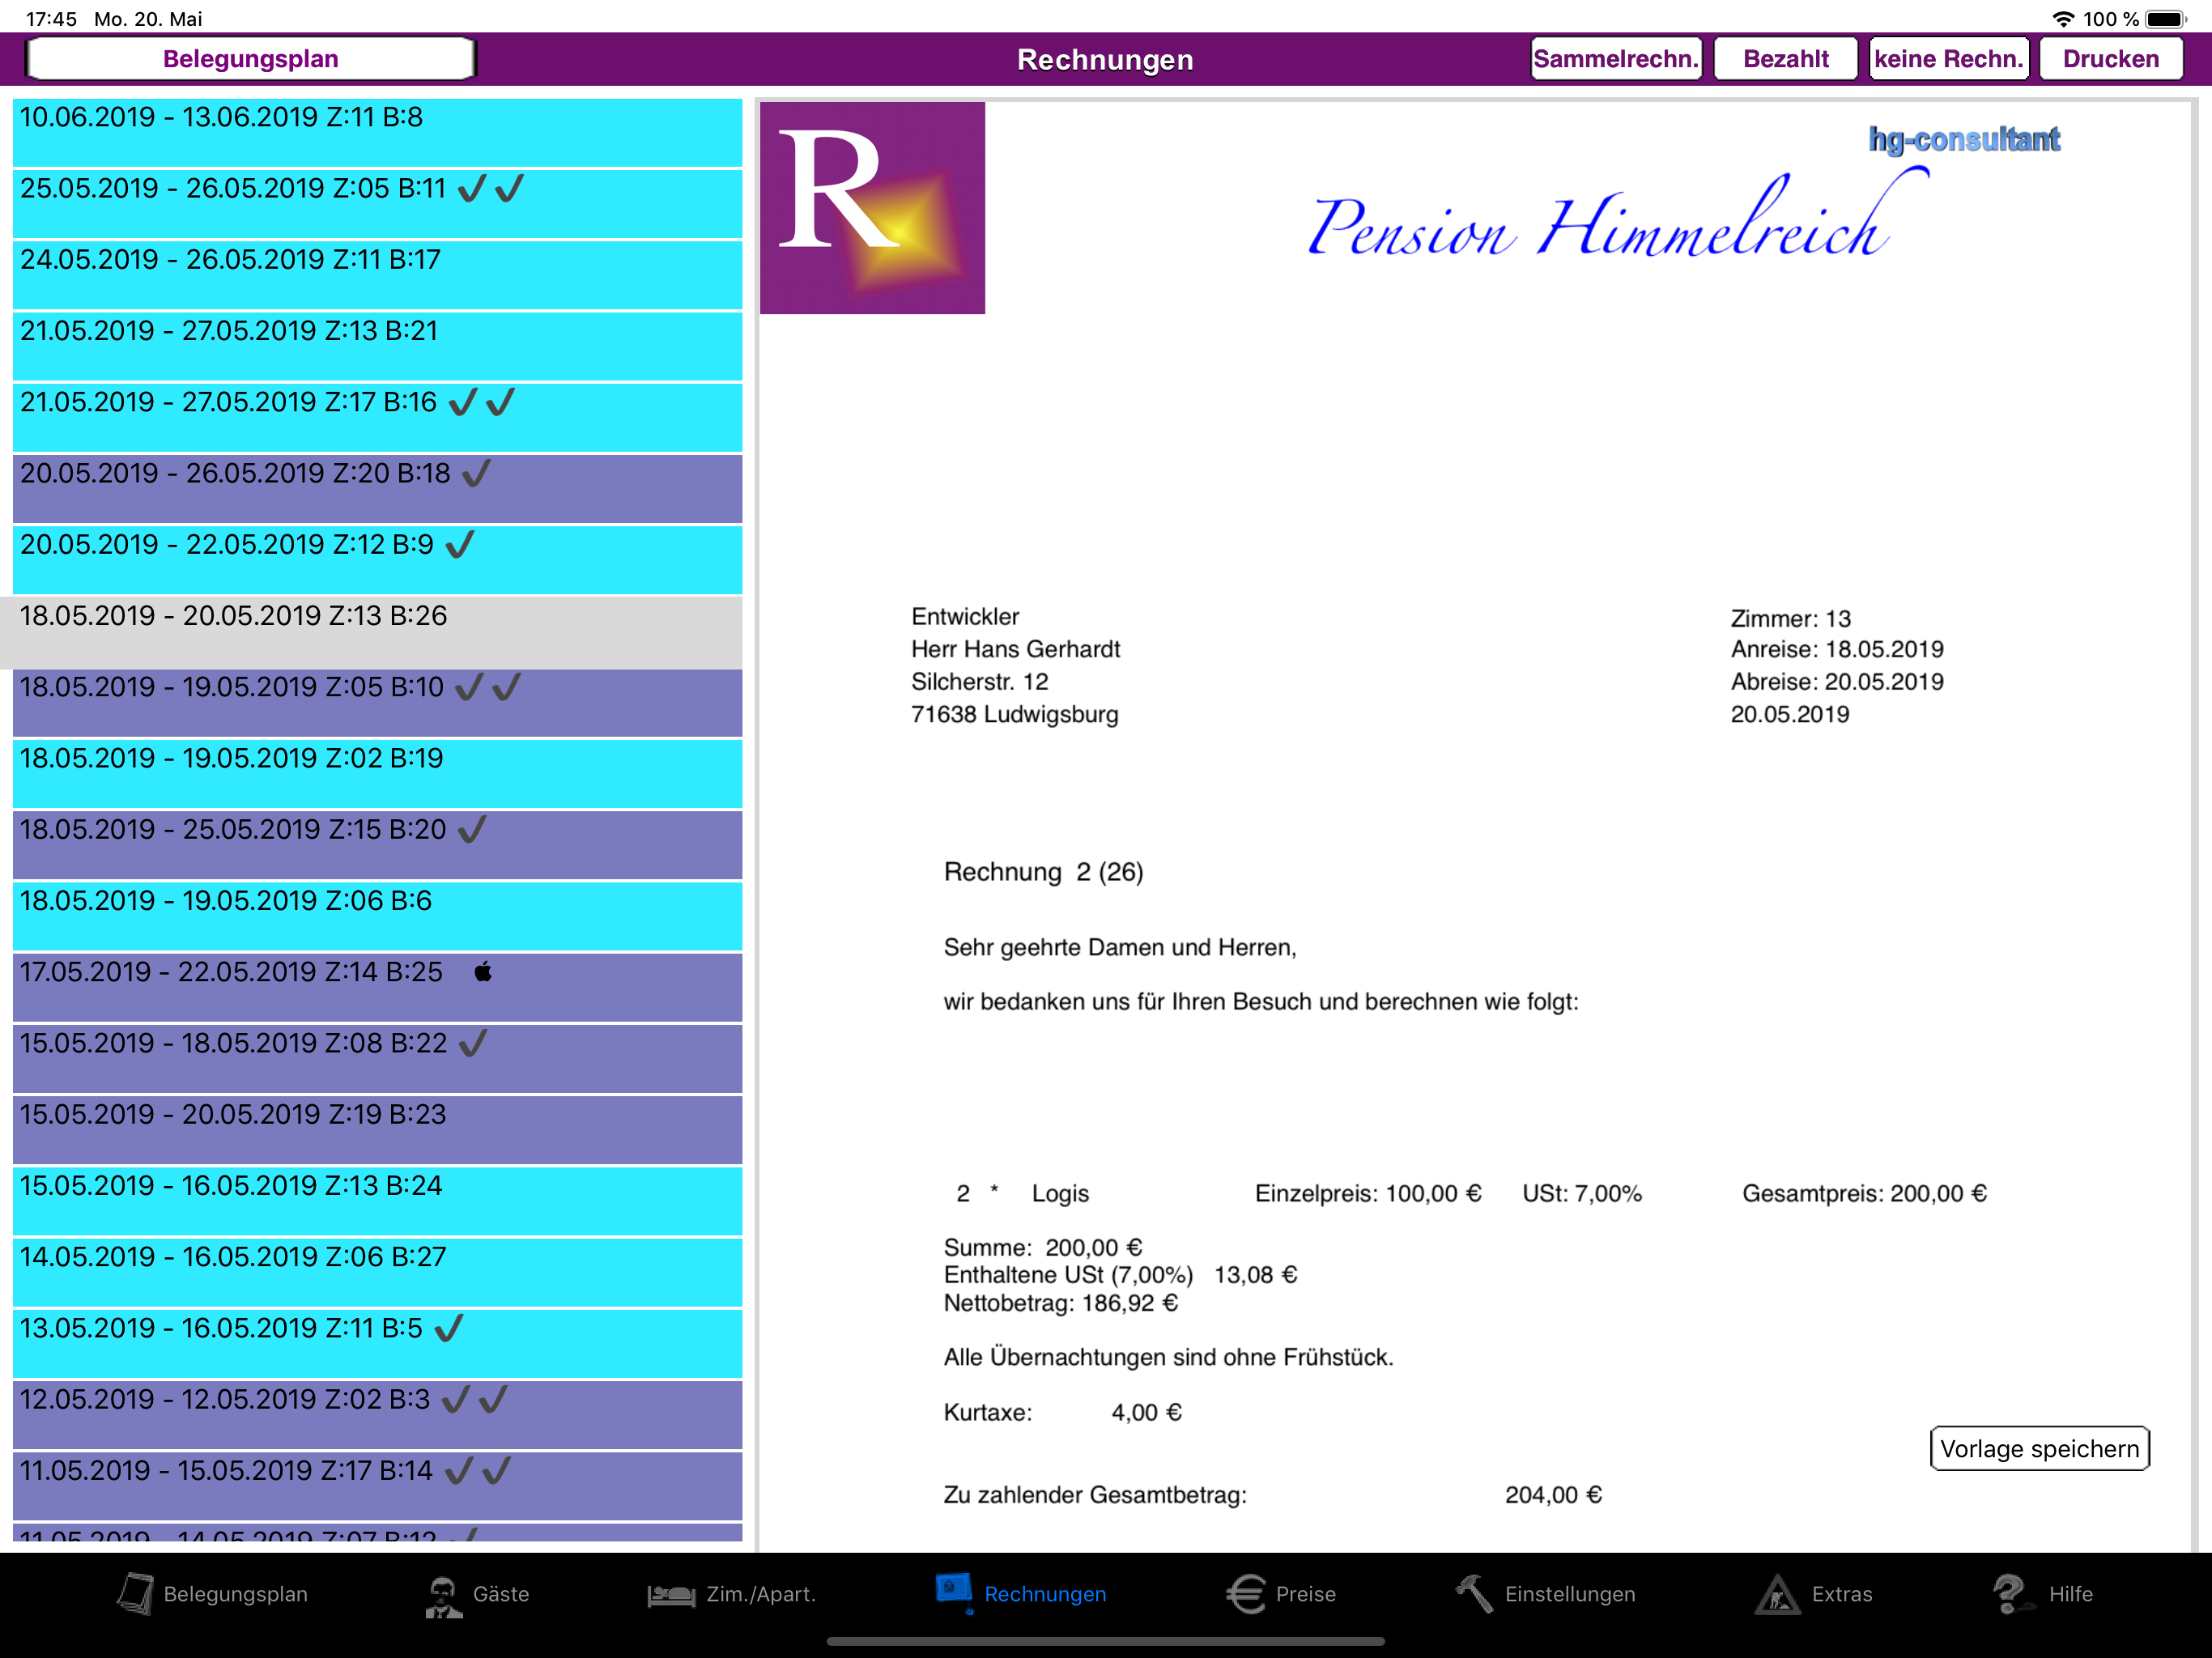Click the address line Silcherstr. 12

click(979, 682)
